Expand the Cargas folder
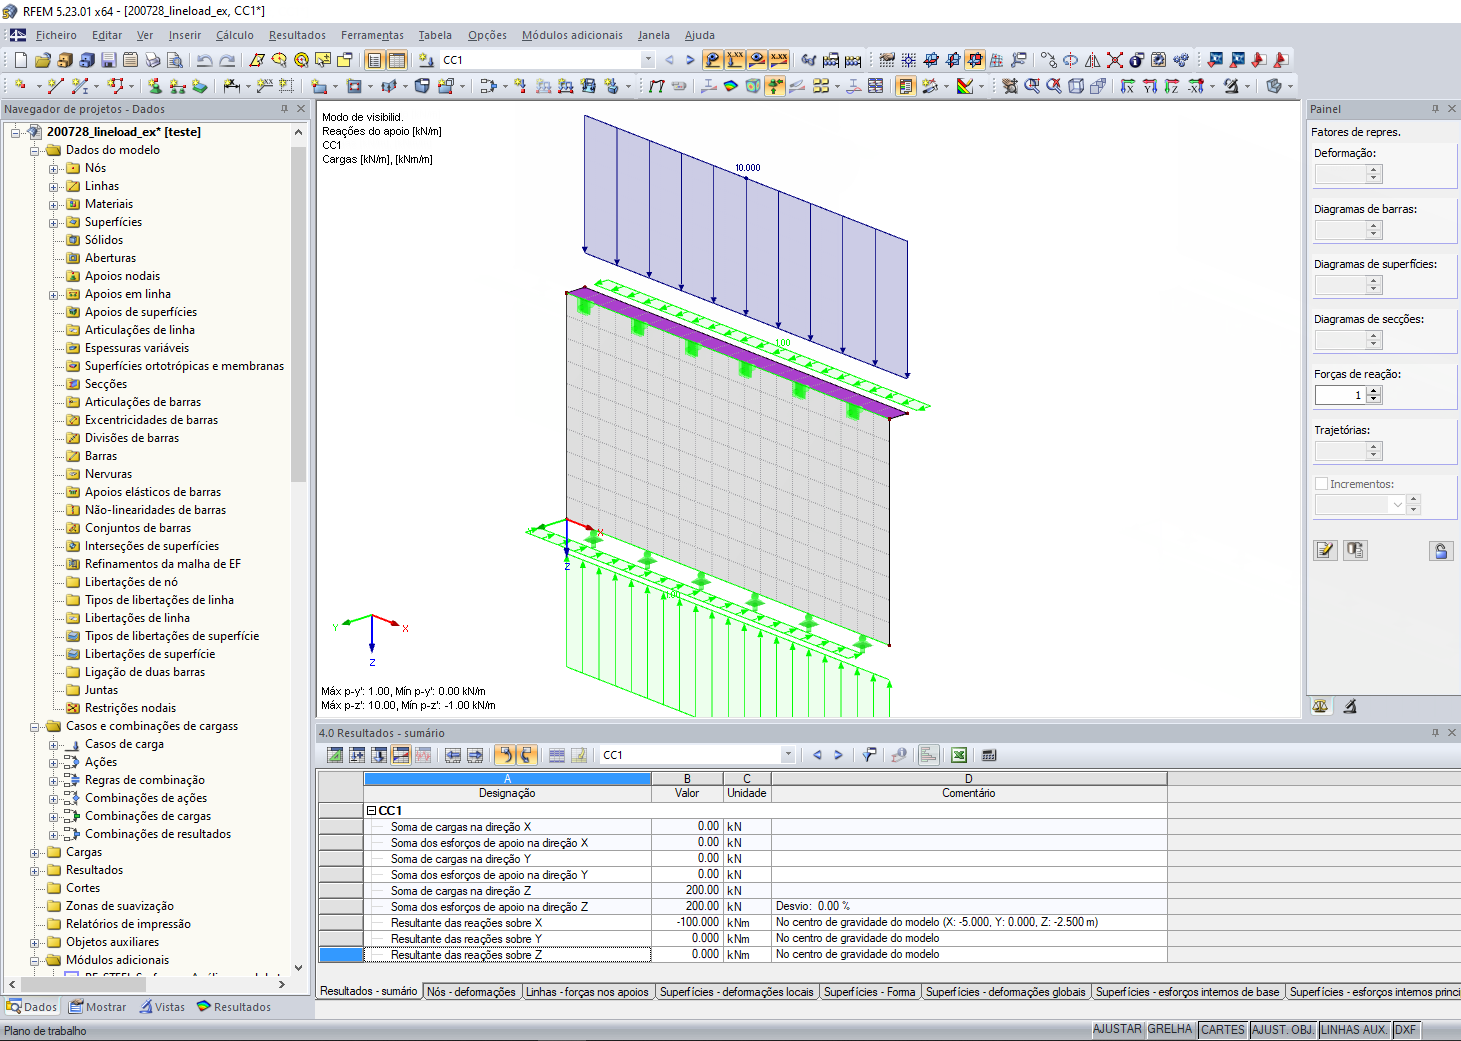Screen dimensions: 1461x1041 (x=35, y=853)
